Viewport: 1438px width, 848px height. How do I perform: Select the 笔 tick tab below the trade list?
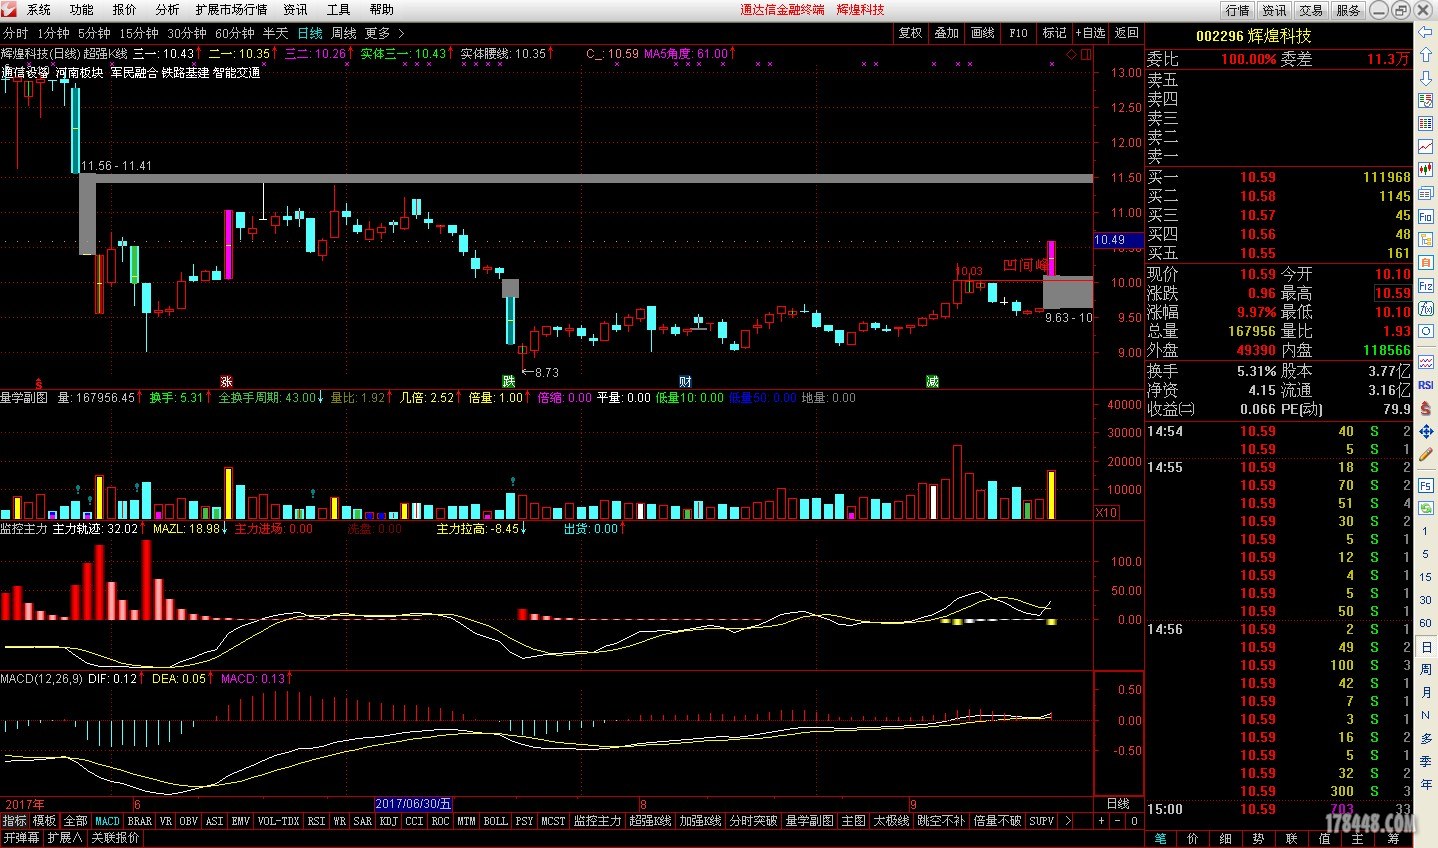1160,838
